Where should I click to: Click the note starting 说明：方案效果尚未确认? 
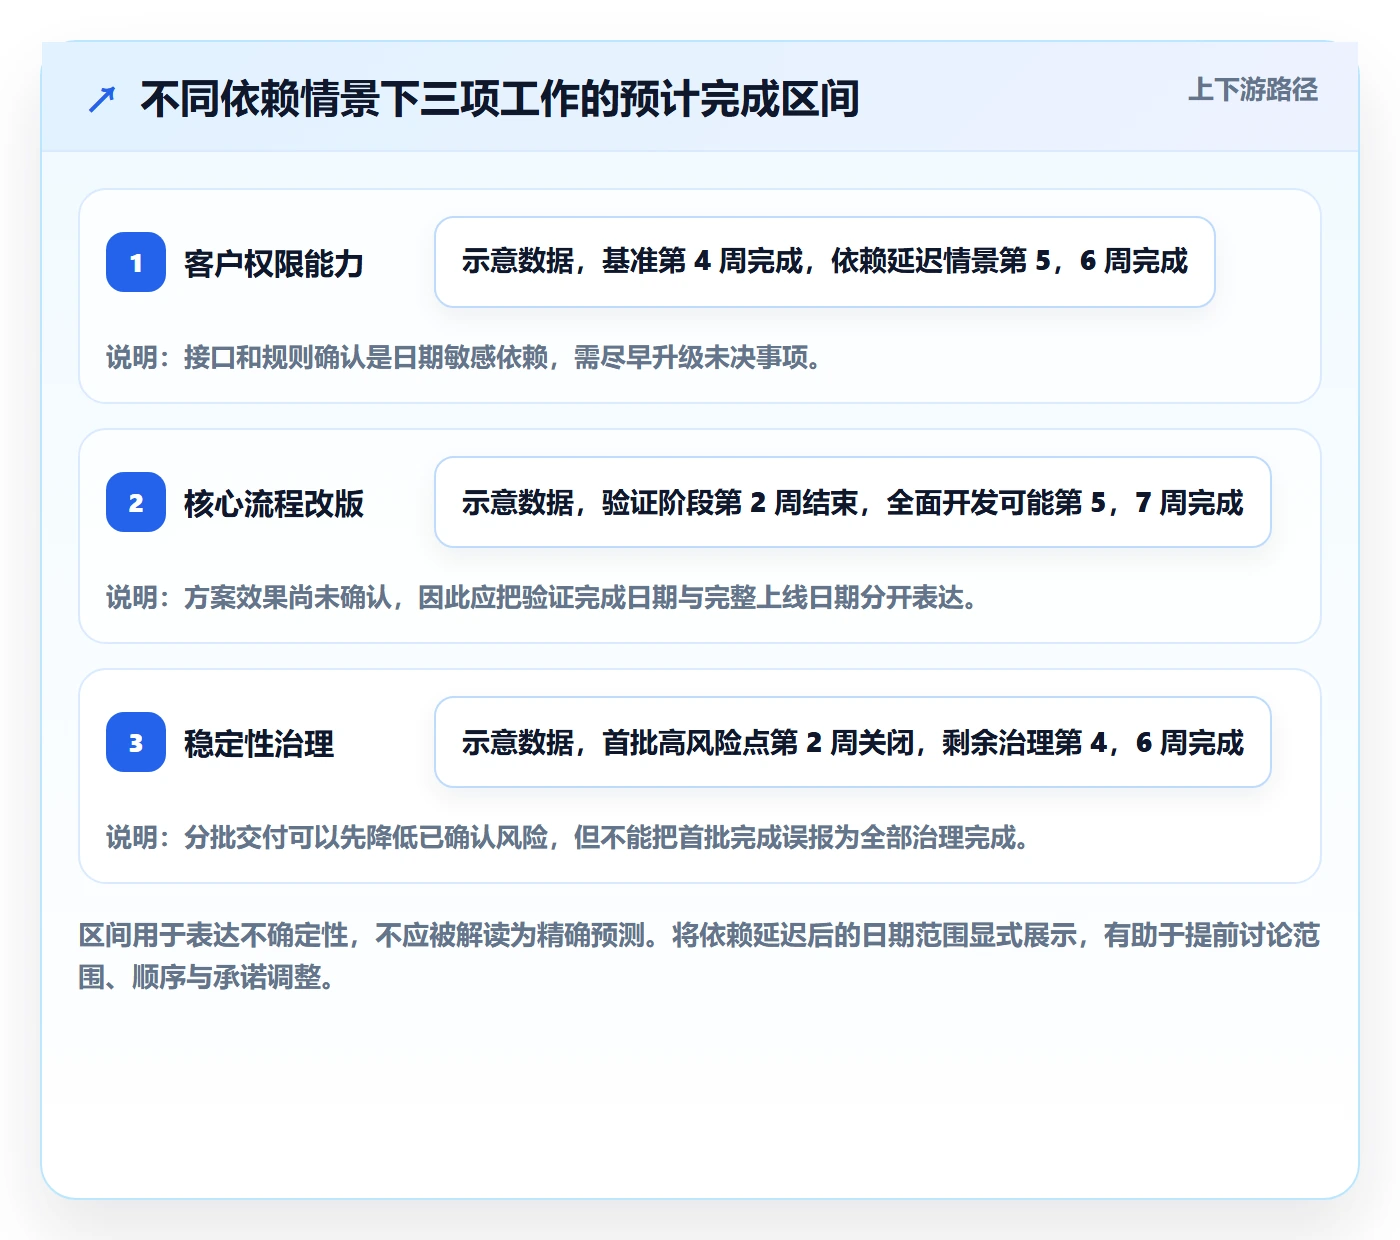point(542,597)
